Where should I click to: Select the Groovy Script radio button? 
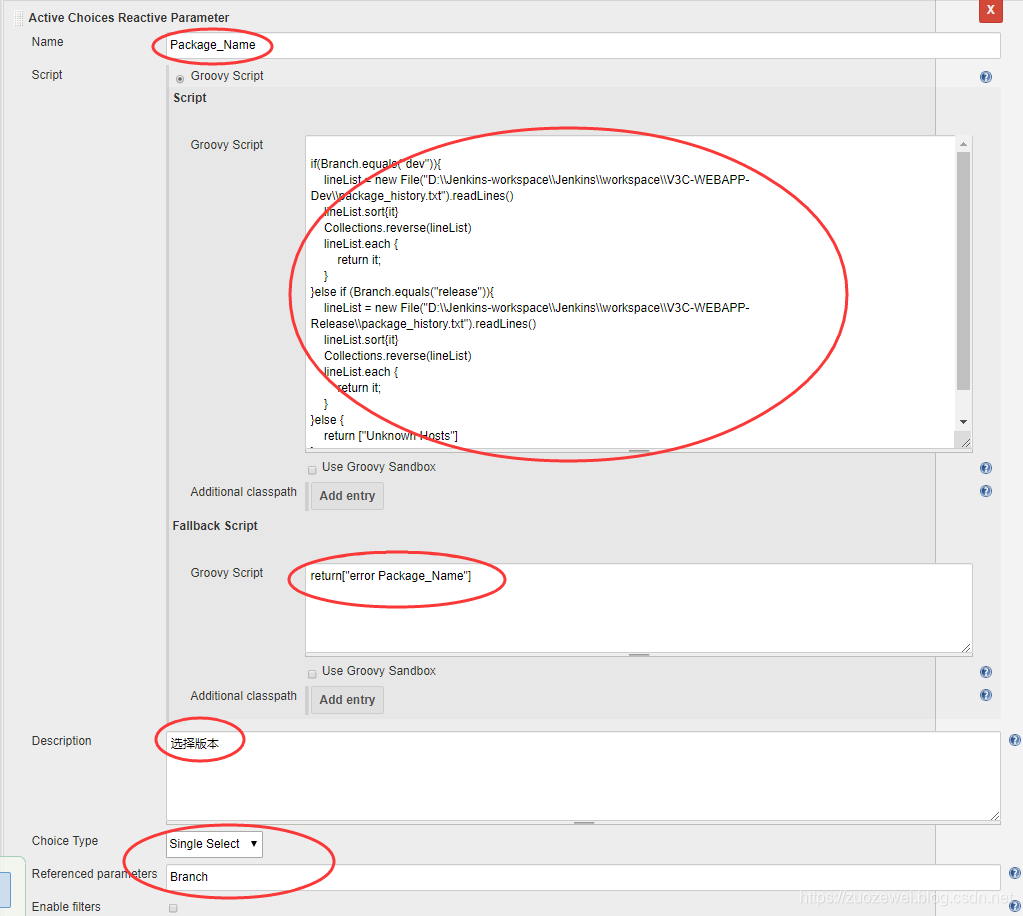point(180,79)
